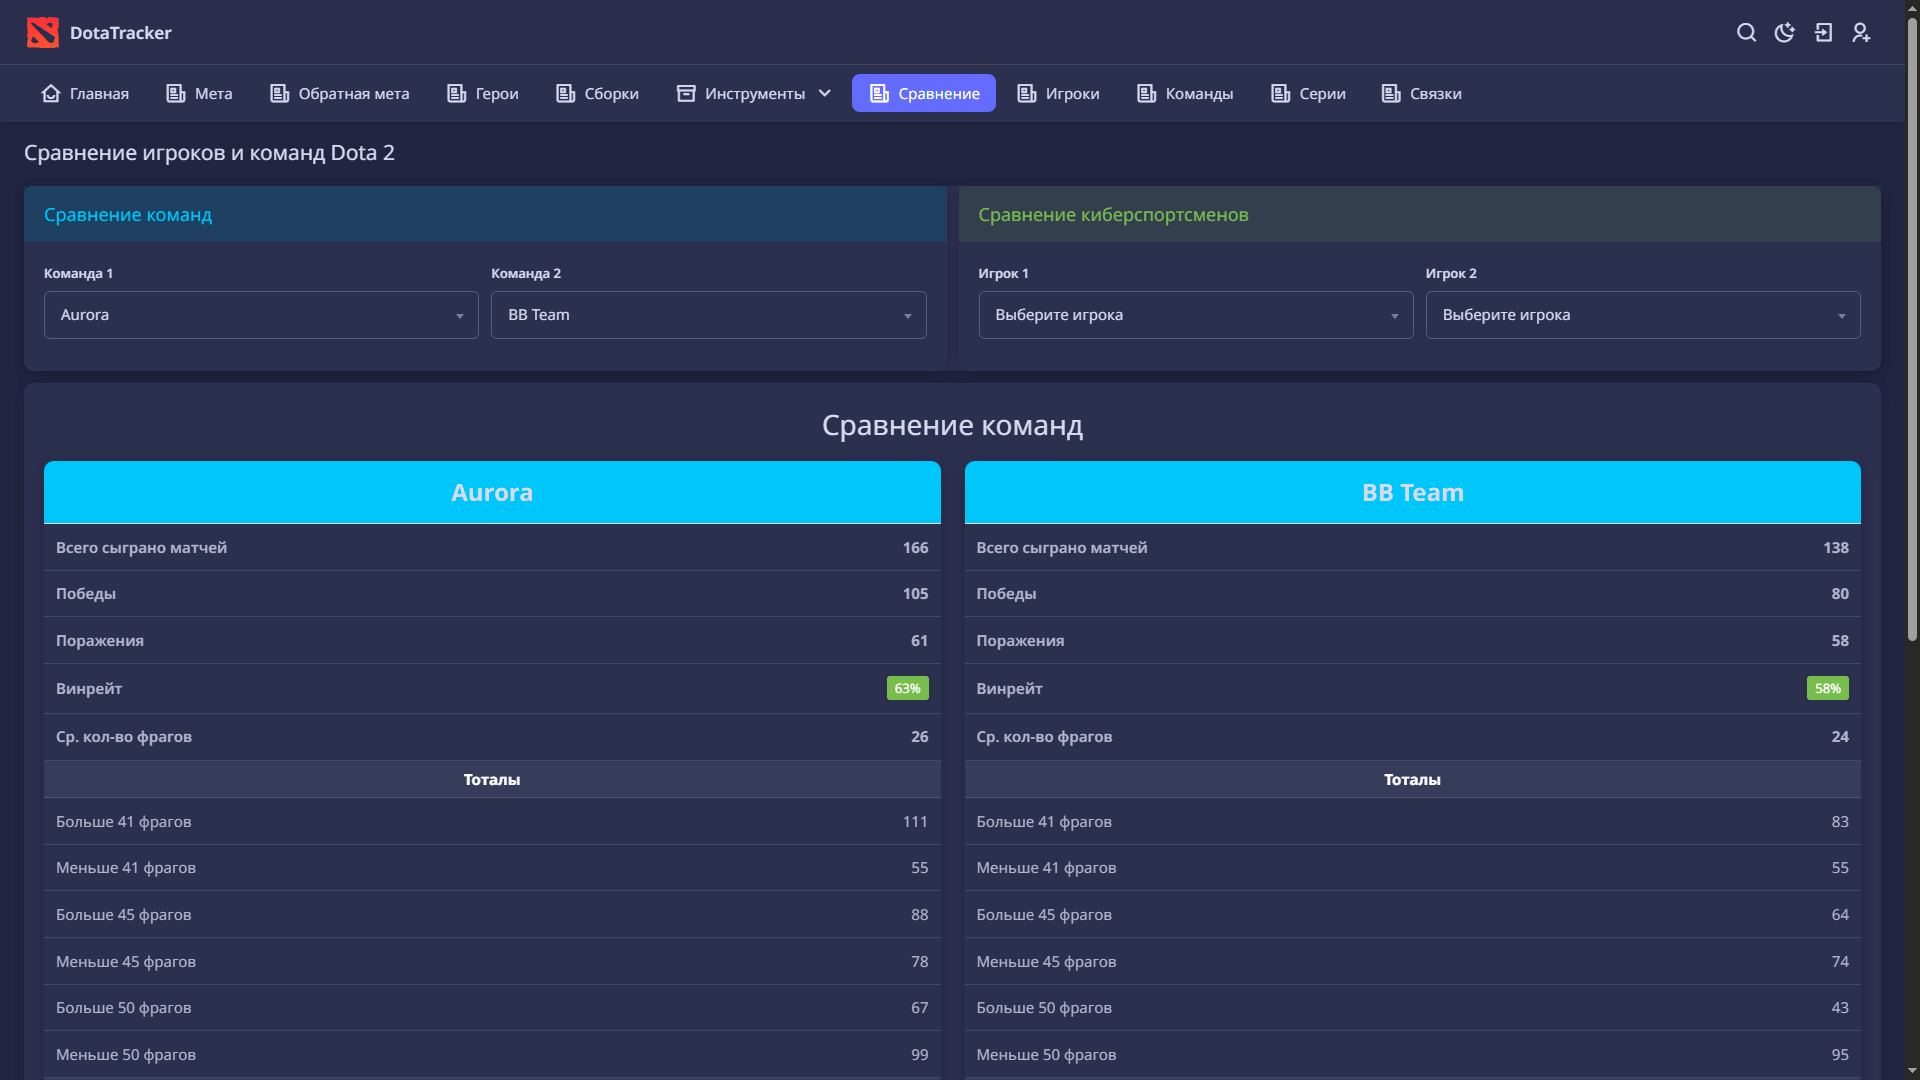Open the Команда 2 BB Team dropdown
The width and height of the screenshot is (1920, 1080).
709,315
